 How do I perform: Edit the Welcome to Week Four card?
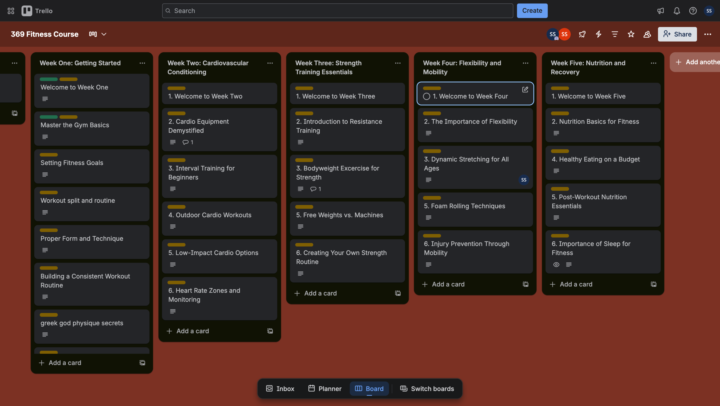pos(525,90)
